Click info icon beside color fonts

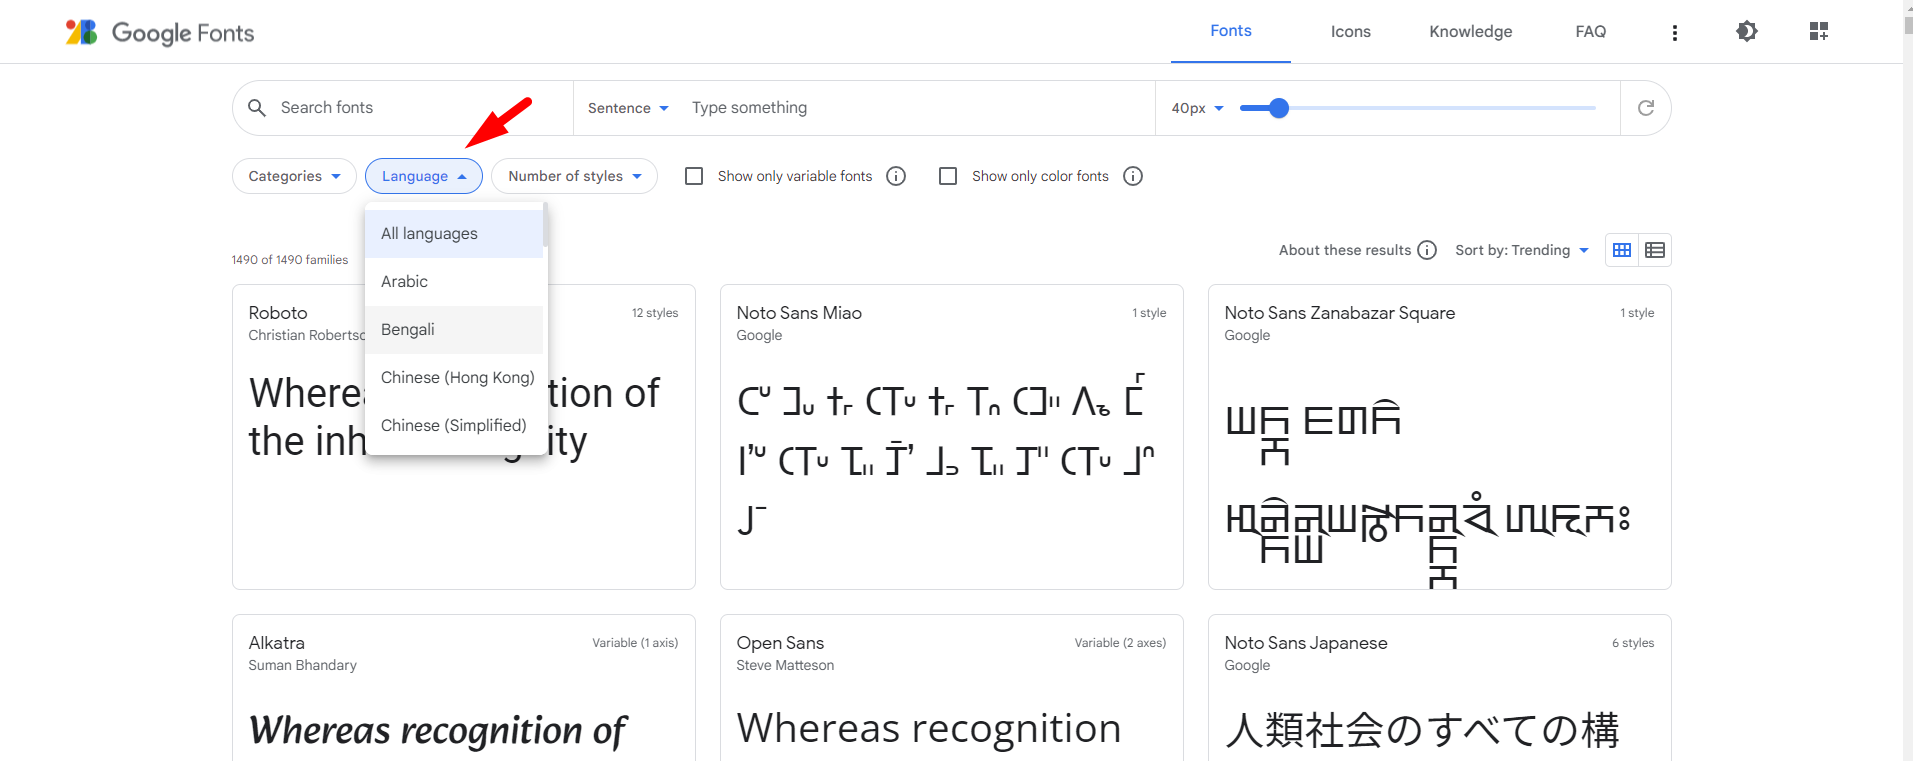click(1133, 176)
